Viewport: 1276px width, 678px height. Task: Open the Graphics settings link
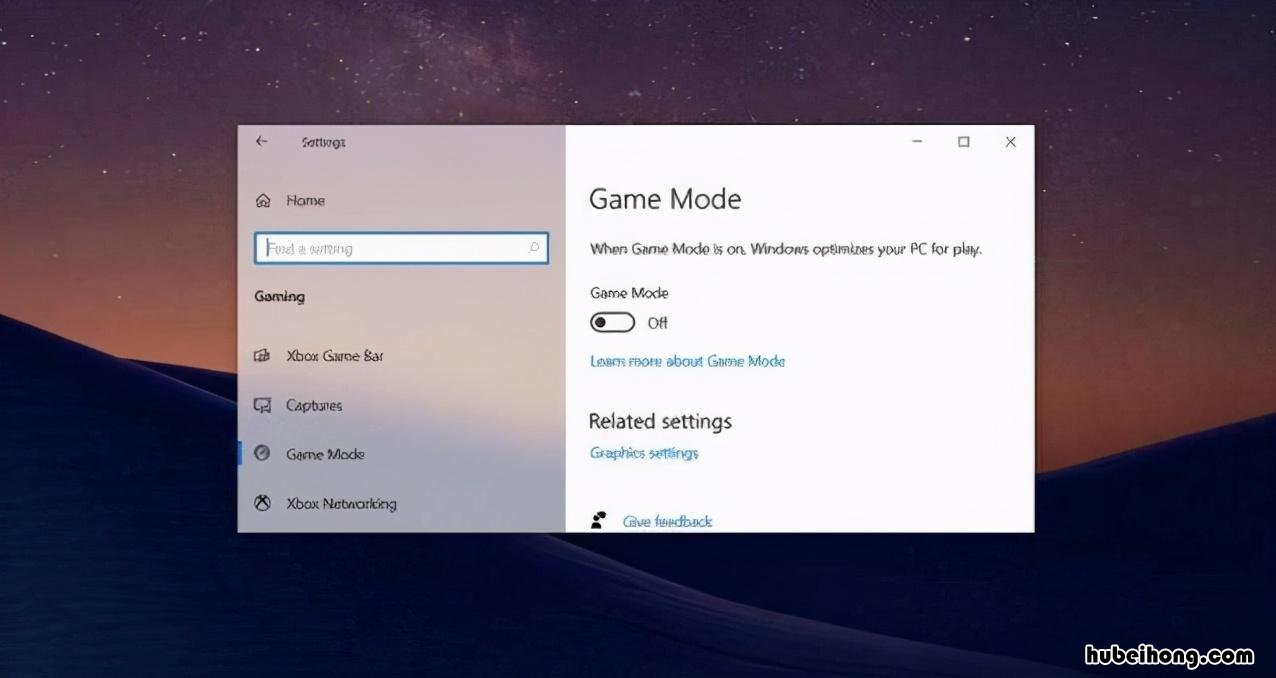(x=644, y=453)
